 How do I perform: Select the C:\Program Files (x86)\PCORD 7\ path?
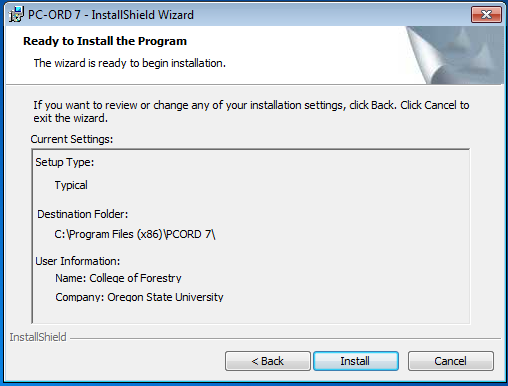135,234
